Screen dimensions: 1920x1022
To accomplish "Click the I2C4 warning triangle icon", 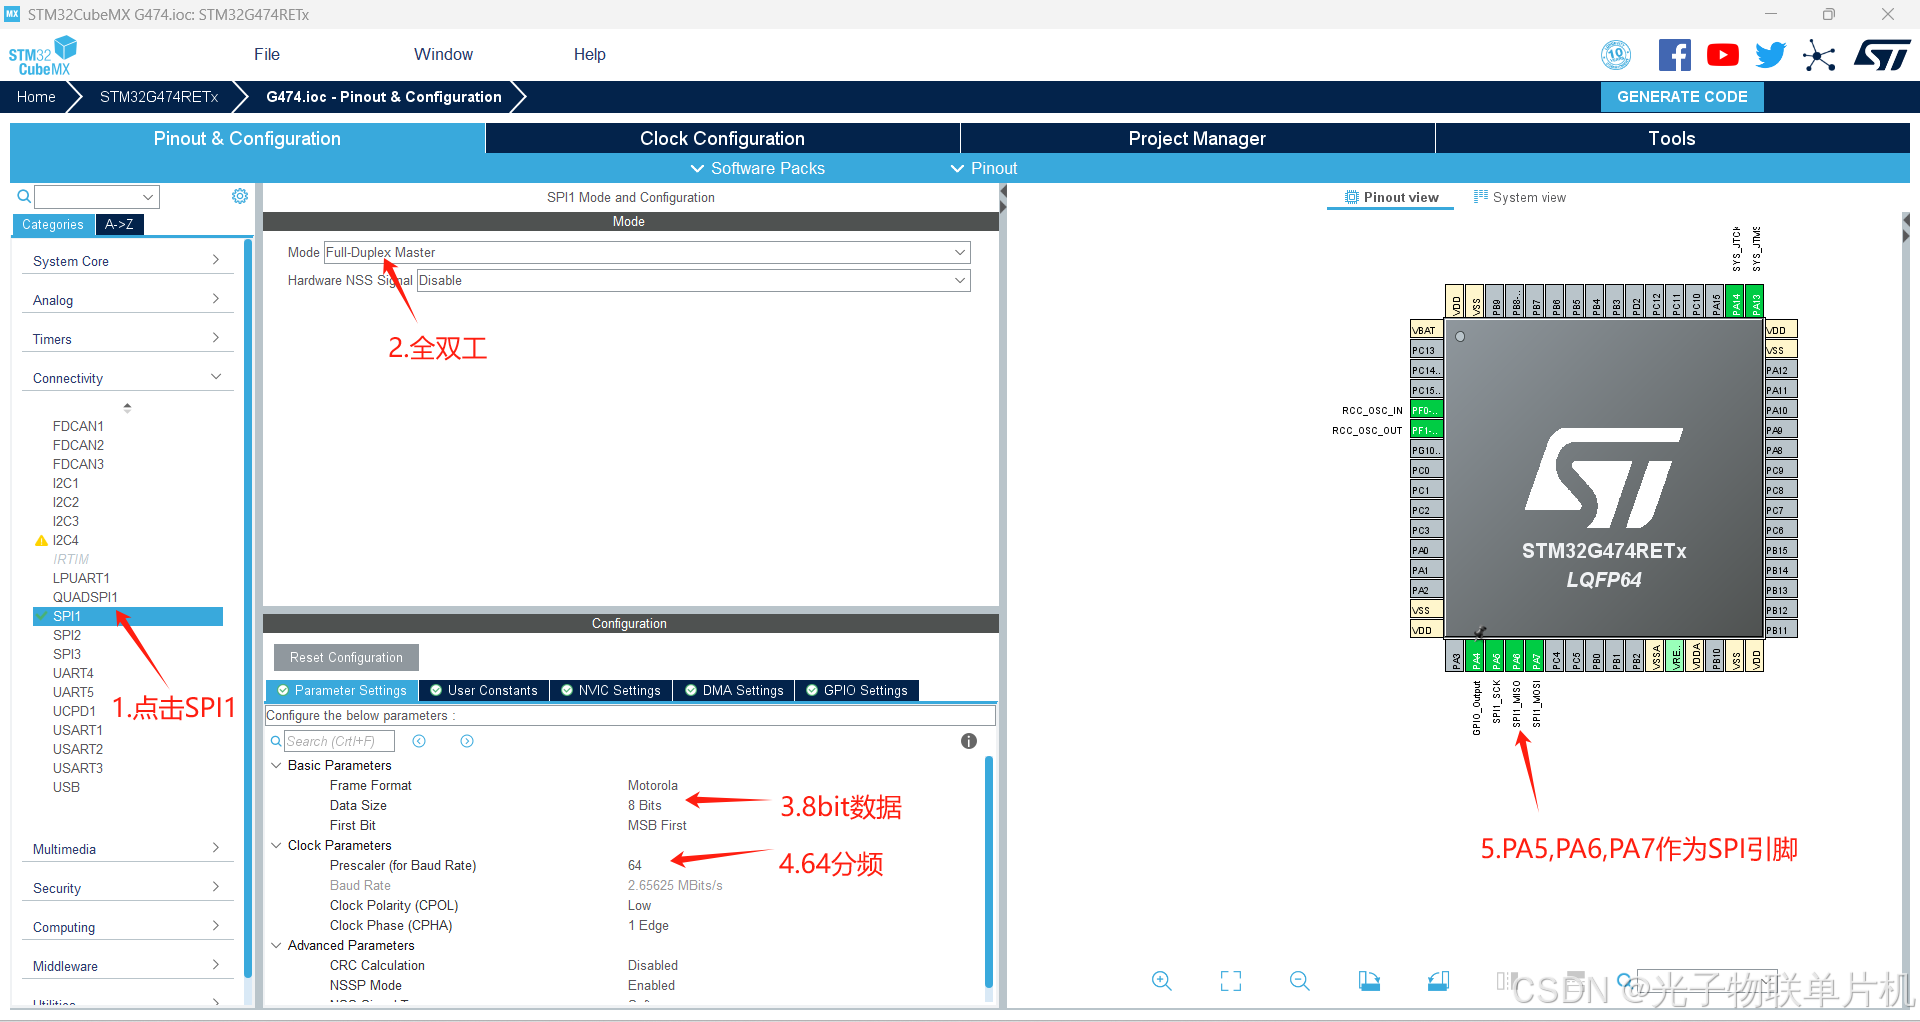I will tap(41, 540).
